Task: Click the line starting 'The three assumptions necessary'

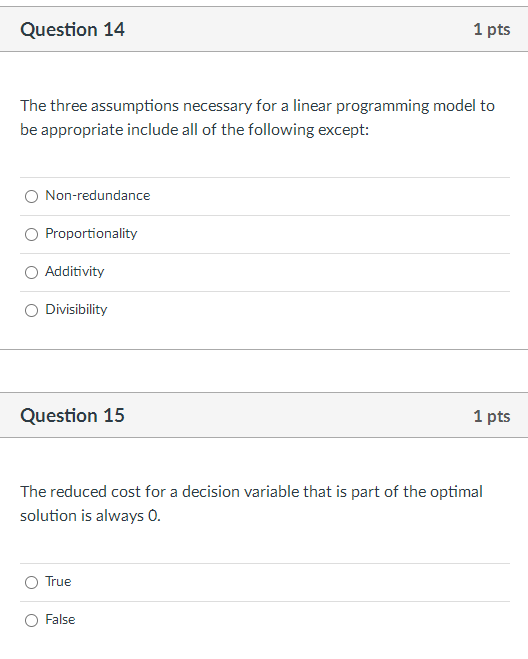Action: click(257, 106)
